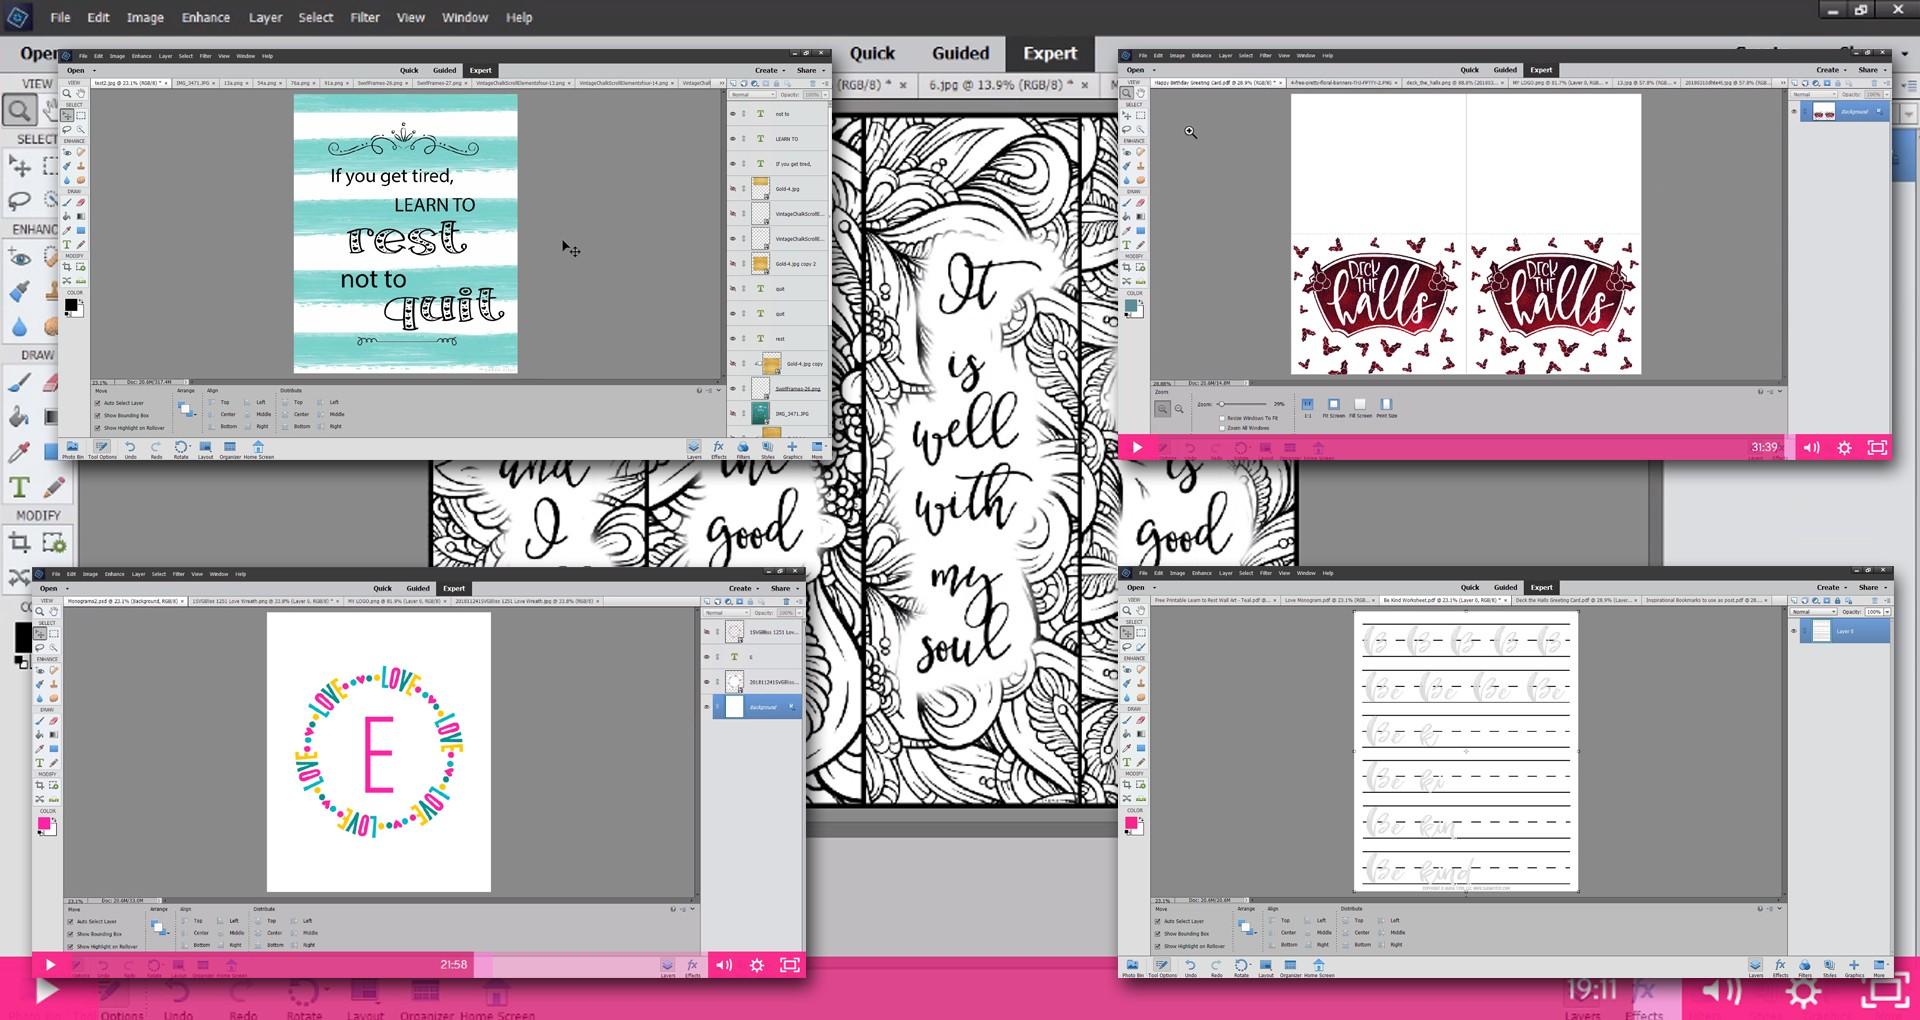The height and width of the screenshot is (1020, 1920).
Task: Enter fullscreen on the Love monogram video
Action: coord(789,965)
